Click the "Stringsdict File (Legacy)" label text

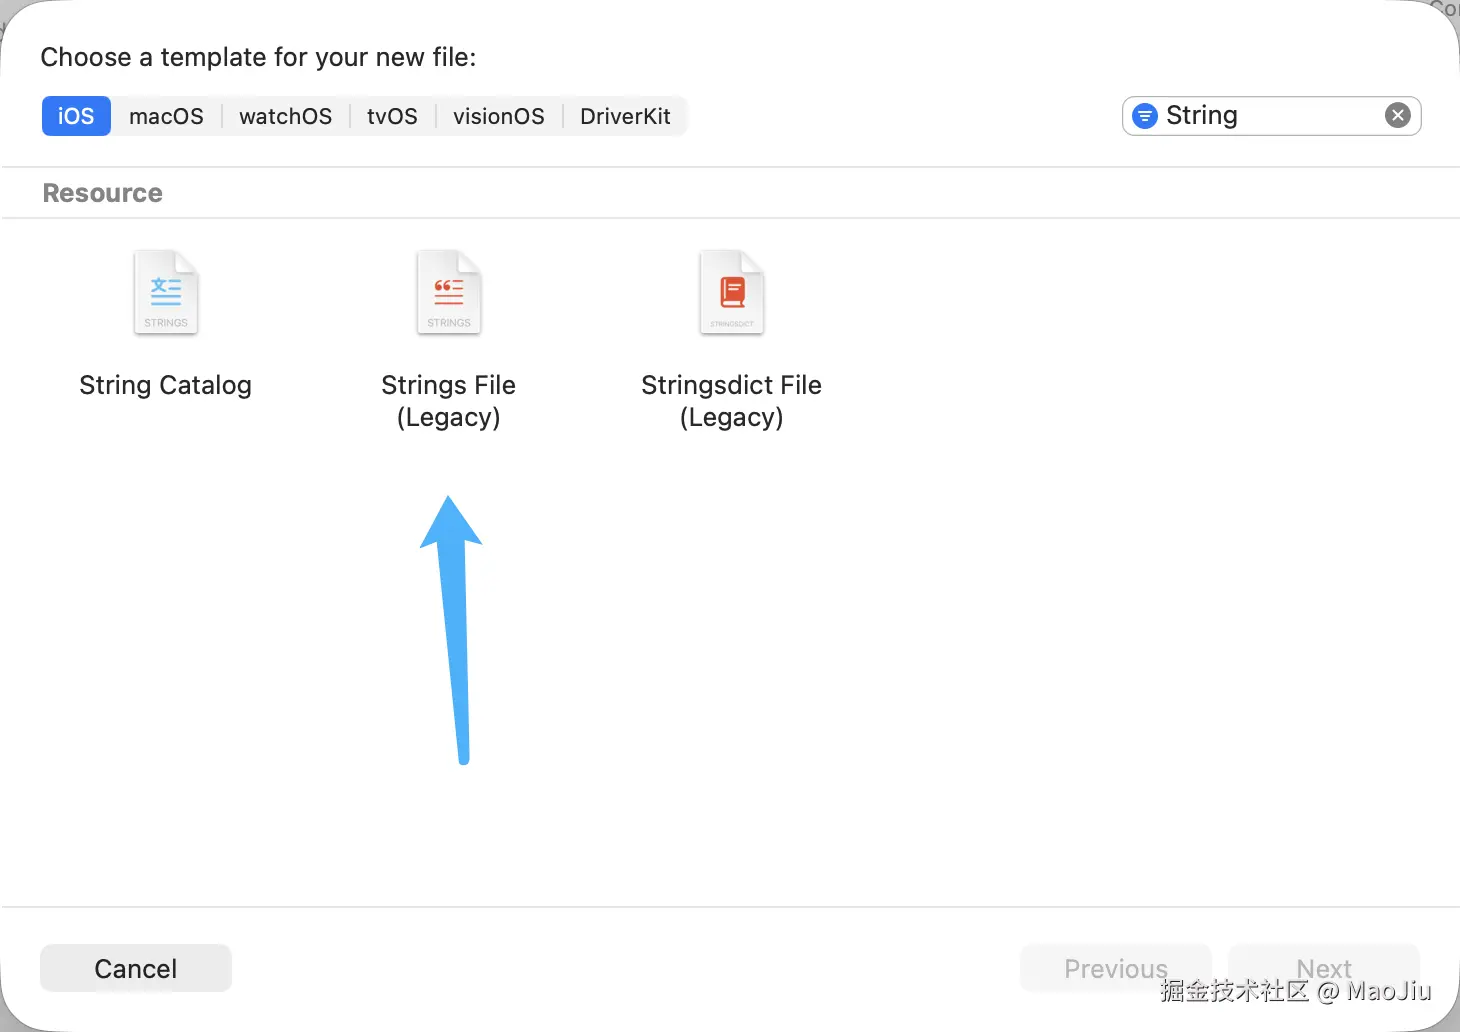click(732, 400)
